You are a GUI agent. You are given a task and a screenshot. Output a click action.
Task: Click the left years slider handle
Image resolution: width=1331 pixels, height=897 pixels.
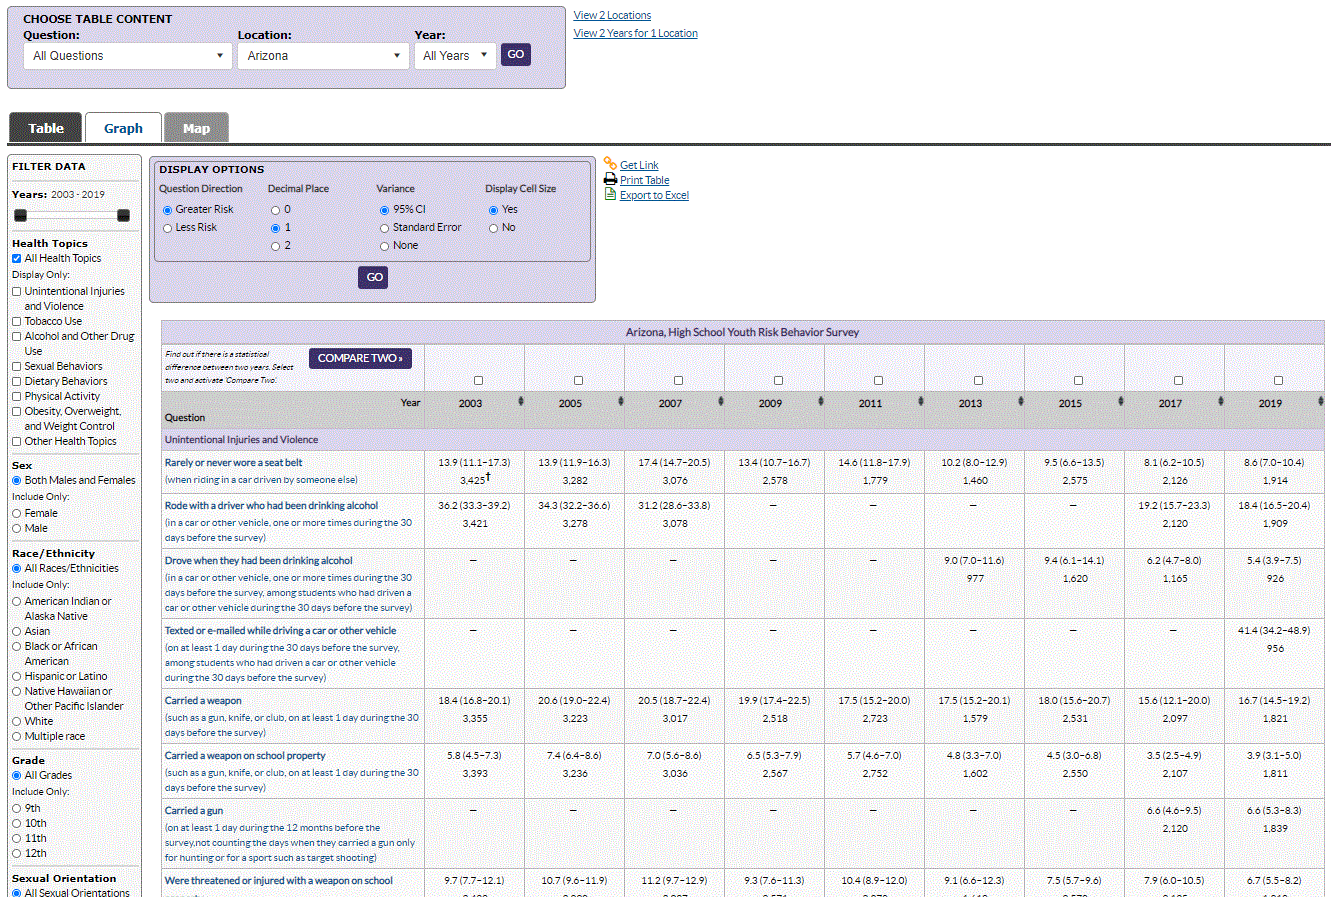pyautogui.click(x=20, y=215)
